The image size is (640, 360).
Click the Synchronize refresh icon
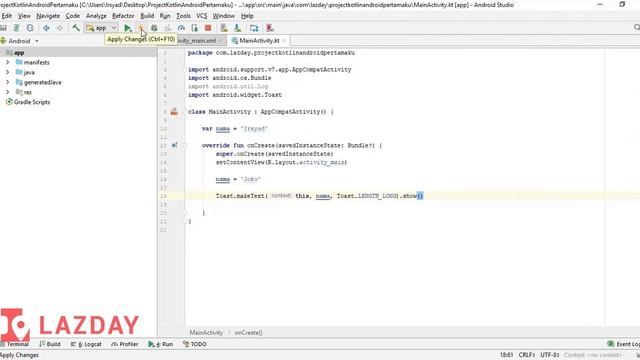(x=30, y=28)
